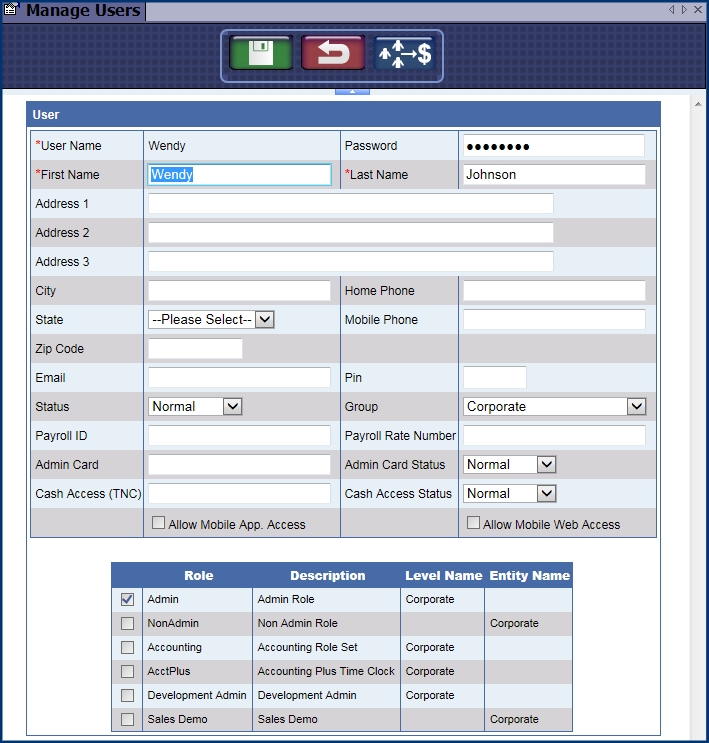Click the blue arrows-and-dollar-sign toolbar icon
Image resolution: width=709 pixels, height=743 pixels.
pyautogui.click(x=404, y=53)
